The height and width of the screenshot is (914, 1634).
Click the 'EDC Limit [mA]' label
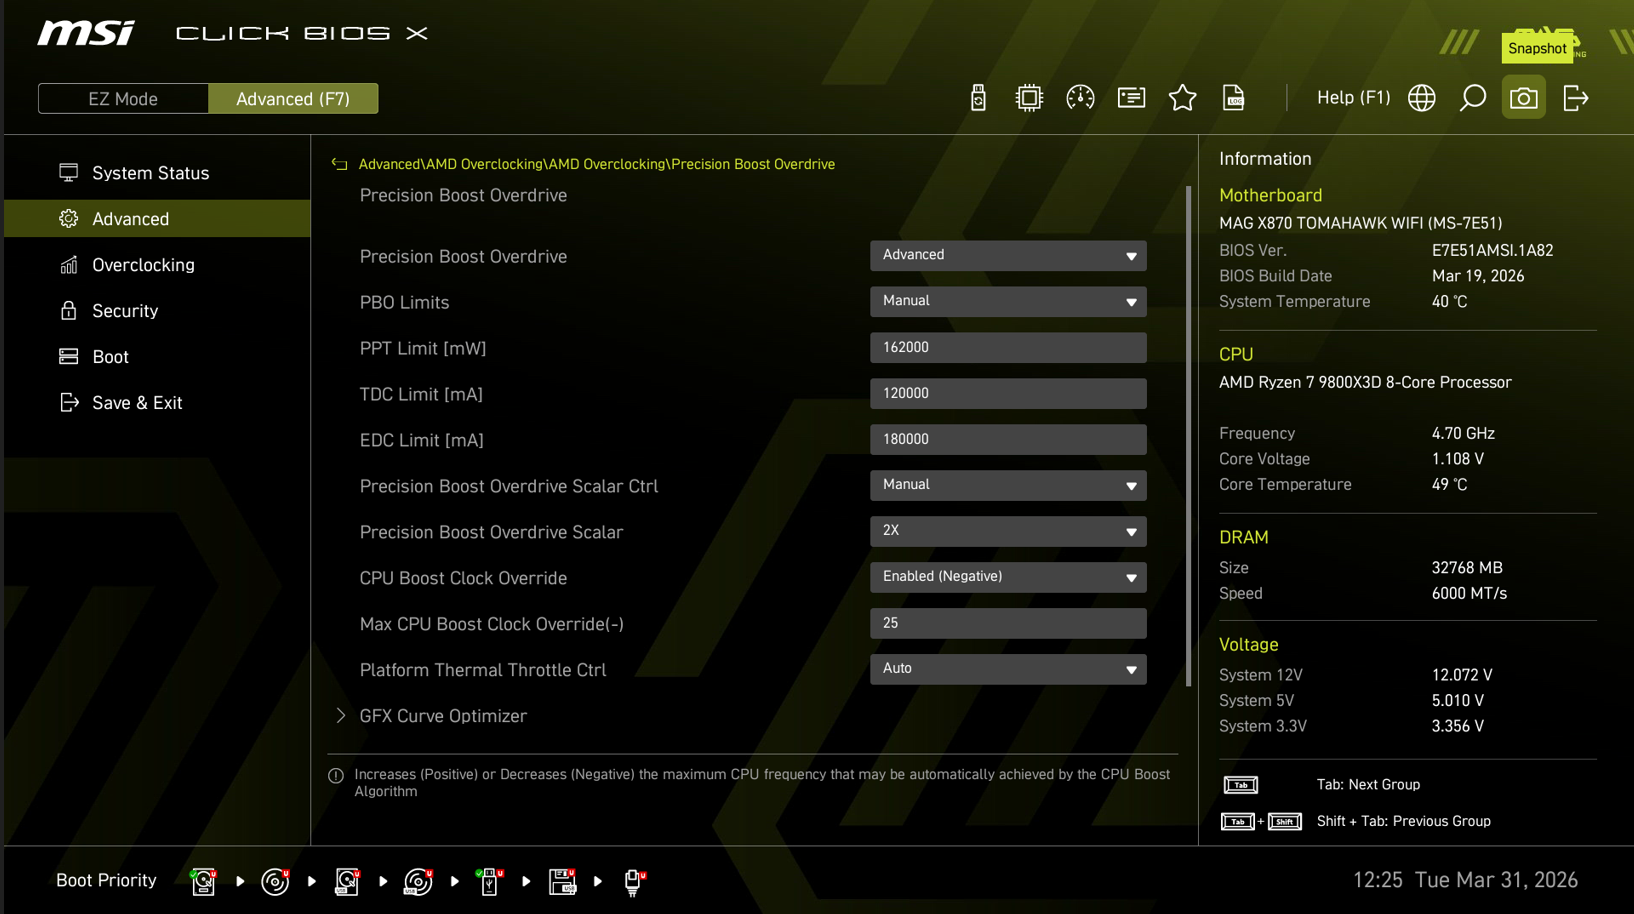(421, 441)
